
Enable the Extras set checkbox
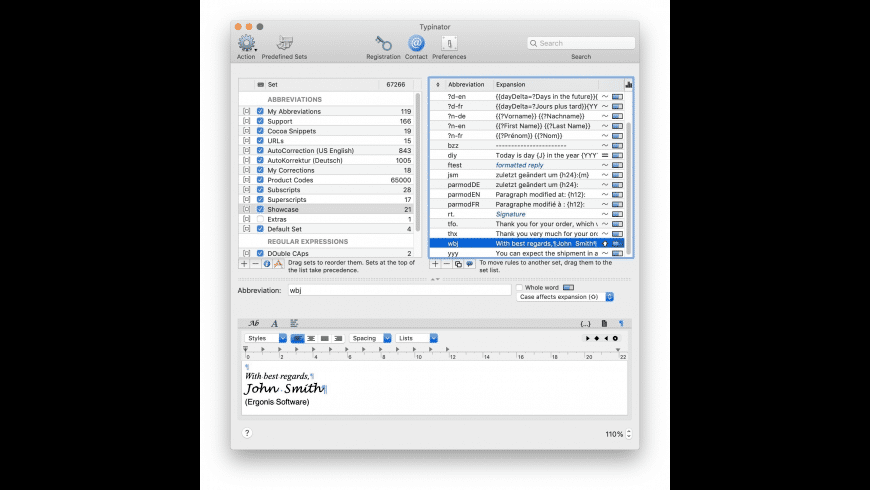coord(260,219)
